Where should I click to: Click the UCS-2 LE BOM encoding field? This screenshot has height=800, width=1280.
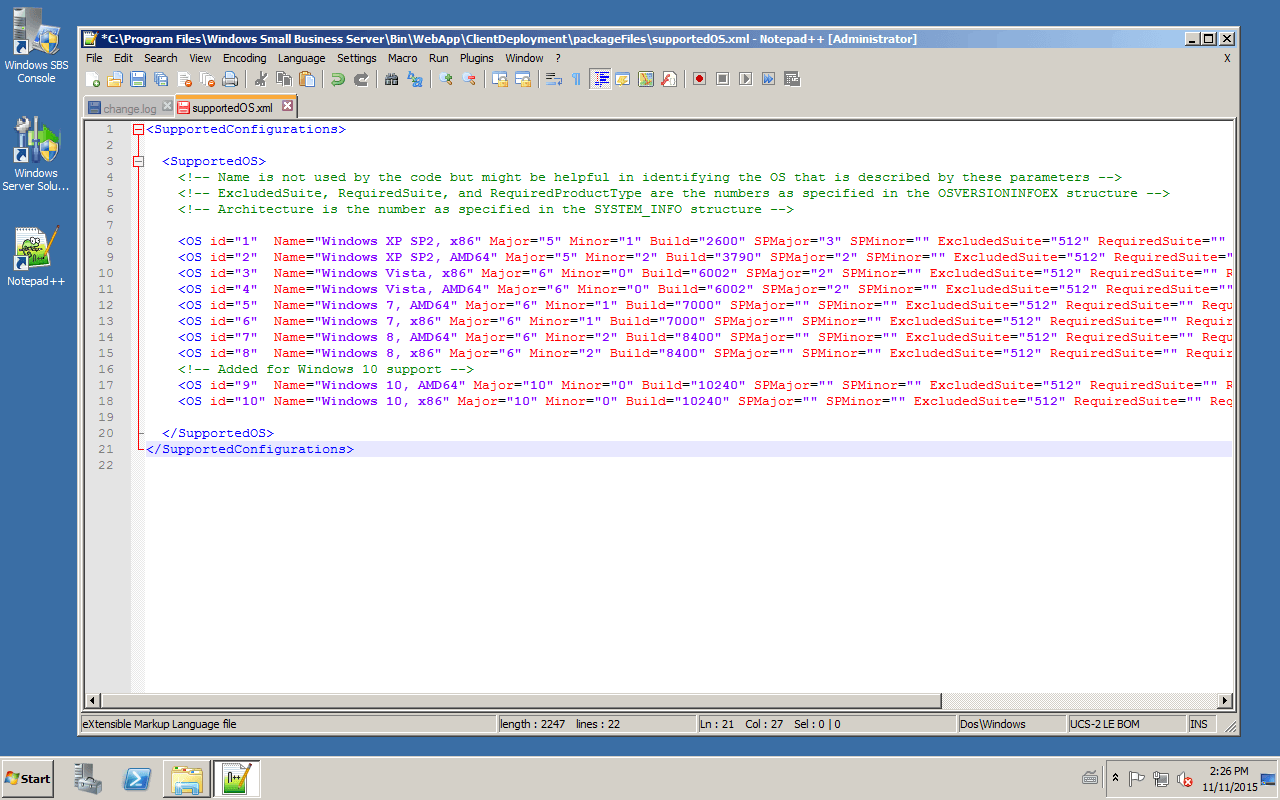(1125, 724)
